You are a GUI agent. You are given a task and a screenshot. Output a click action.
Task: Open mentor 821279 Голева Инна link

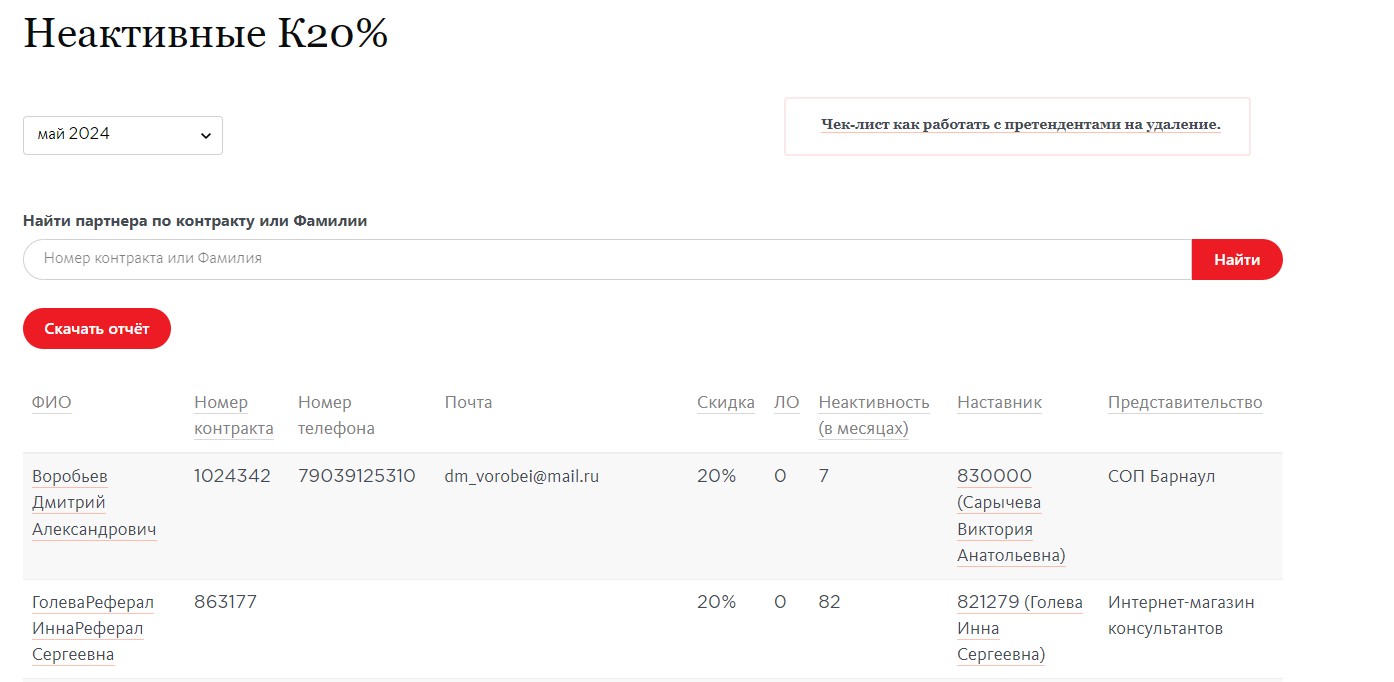point(1019,628)
